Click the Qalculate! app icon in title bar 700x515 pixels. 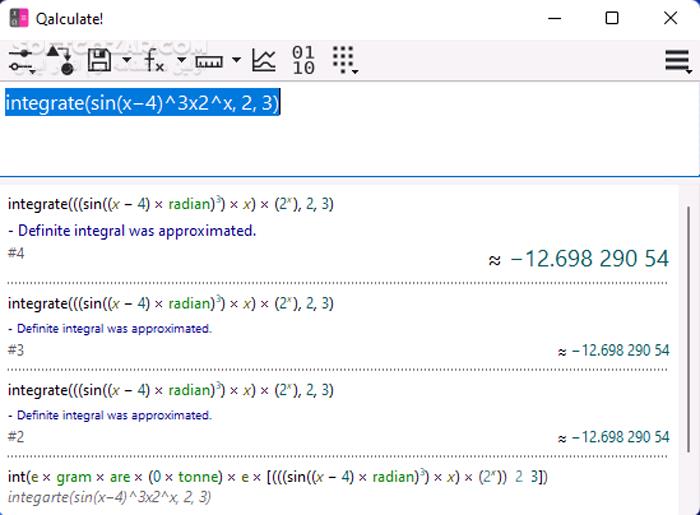pos(19,18)
